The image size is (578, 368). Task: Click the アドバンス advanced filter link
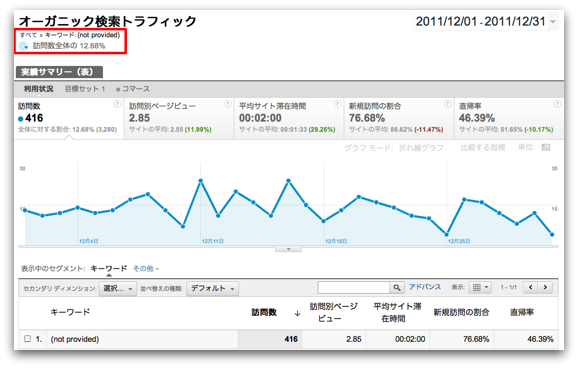pyautogui.click(x=425, y=287)
